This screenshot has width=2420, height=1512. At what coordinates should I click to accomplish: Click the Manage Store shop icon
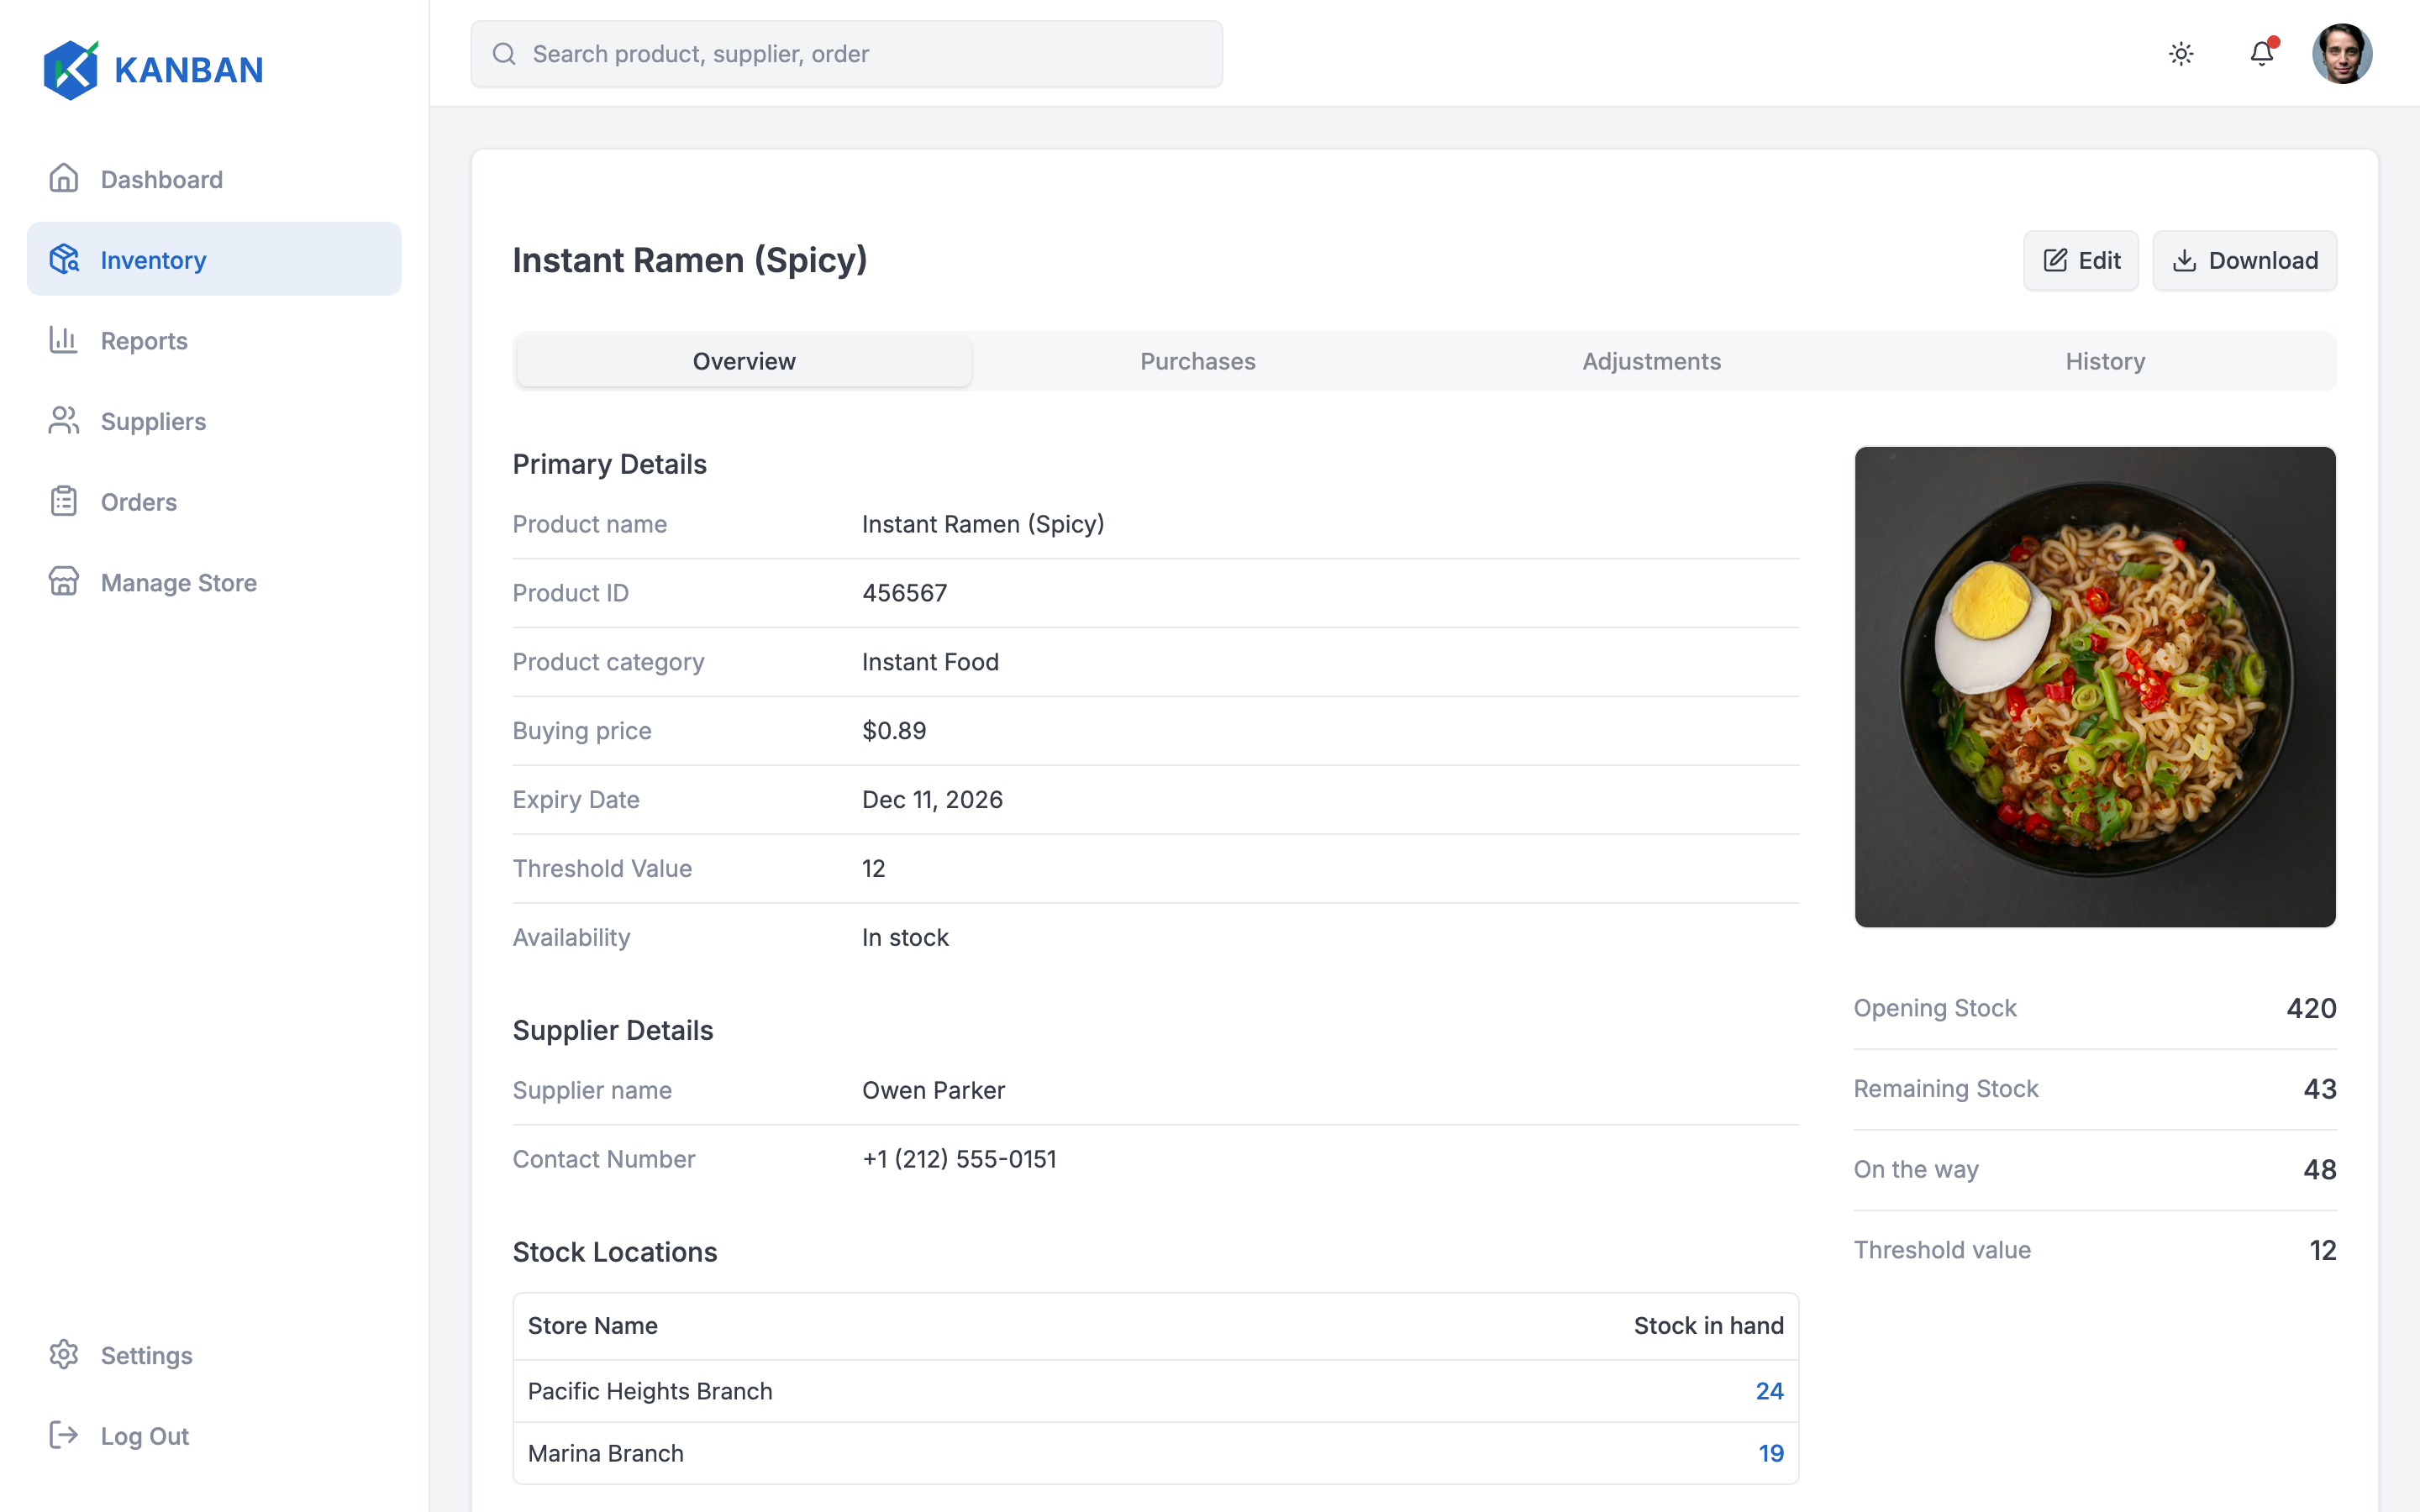pos(64,582)
